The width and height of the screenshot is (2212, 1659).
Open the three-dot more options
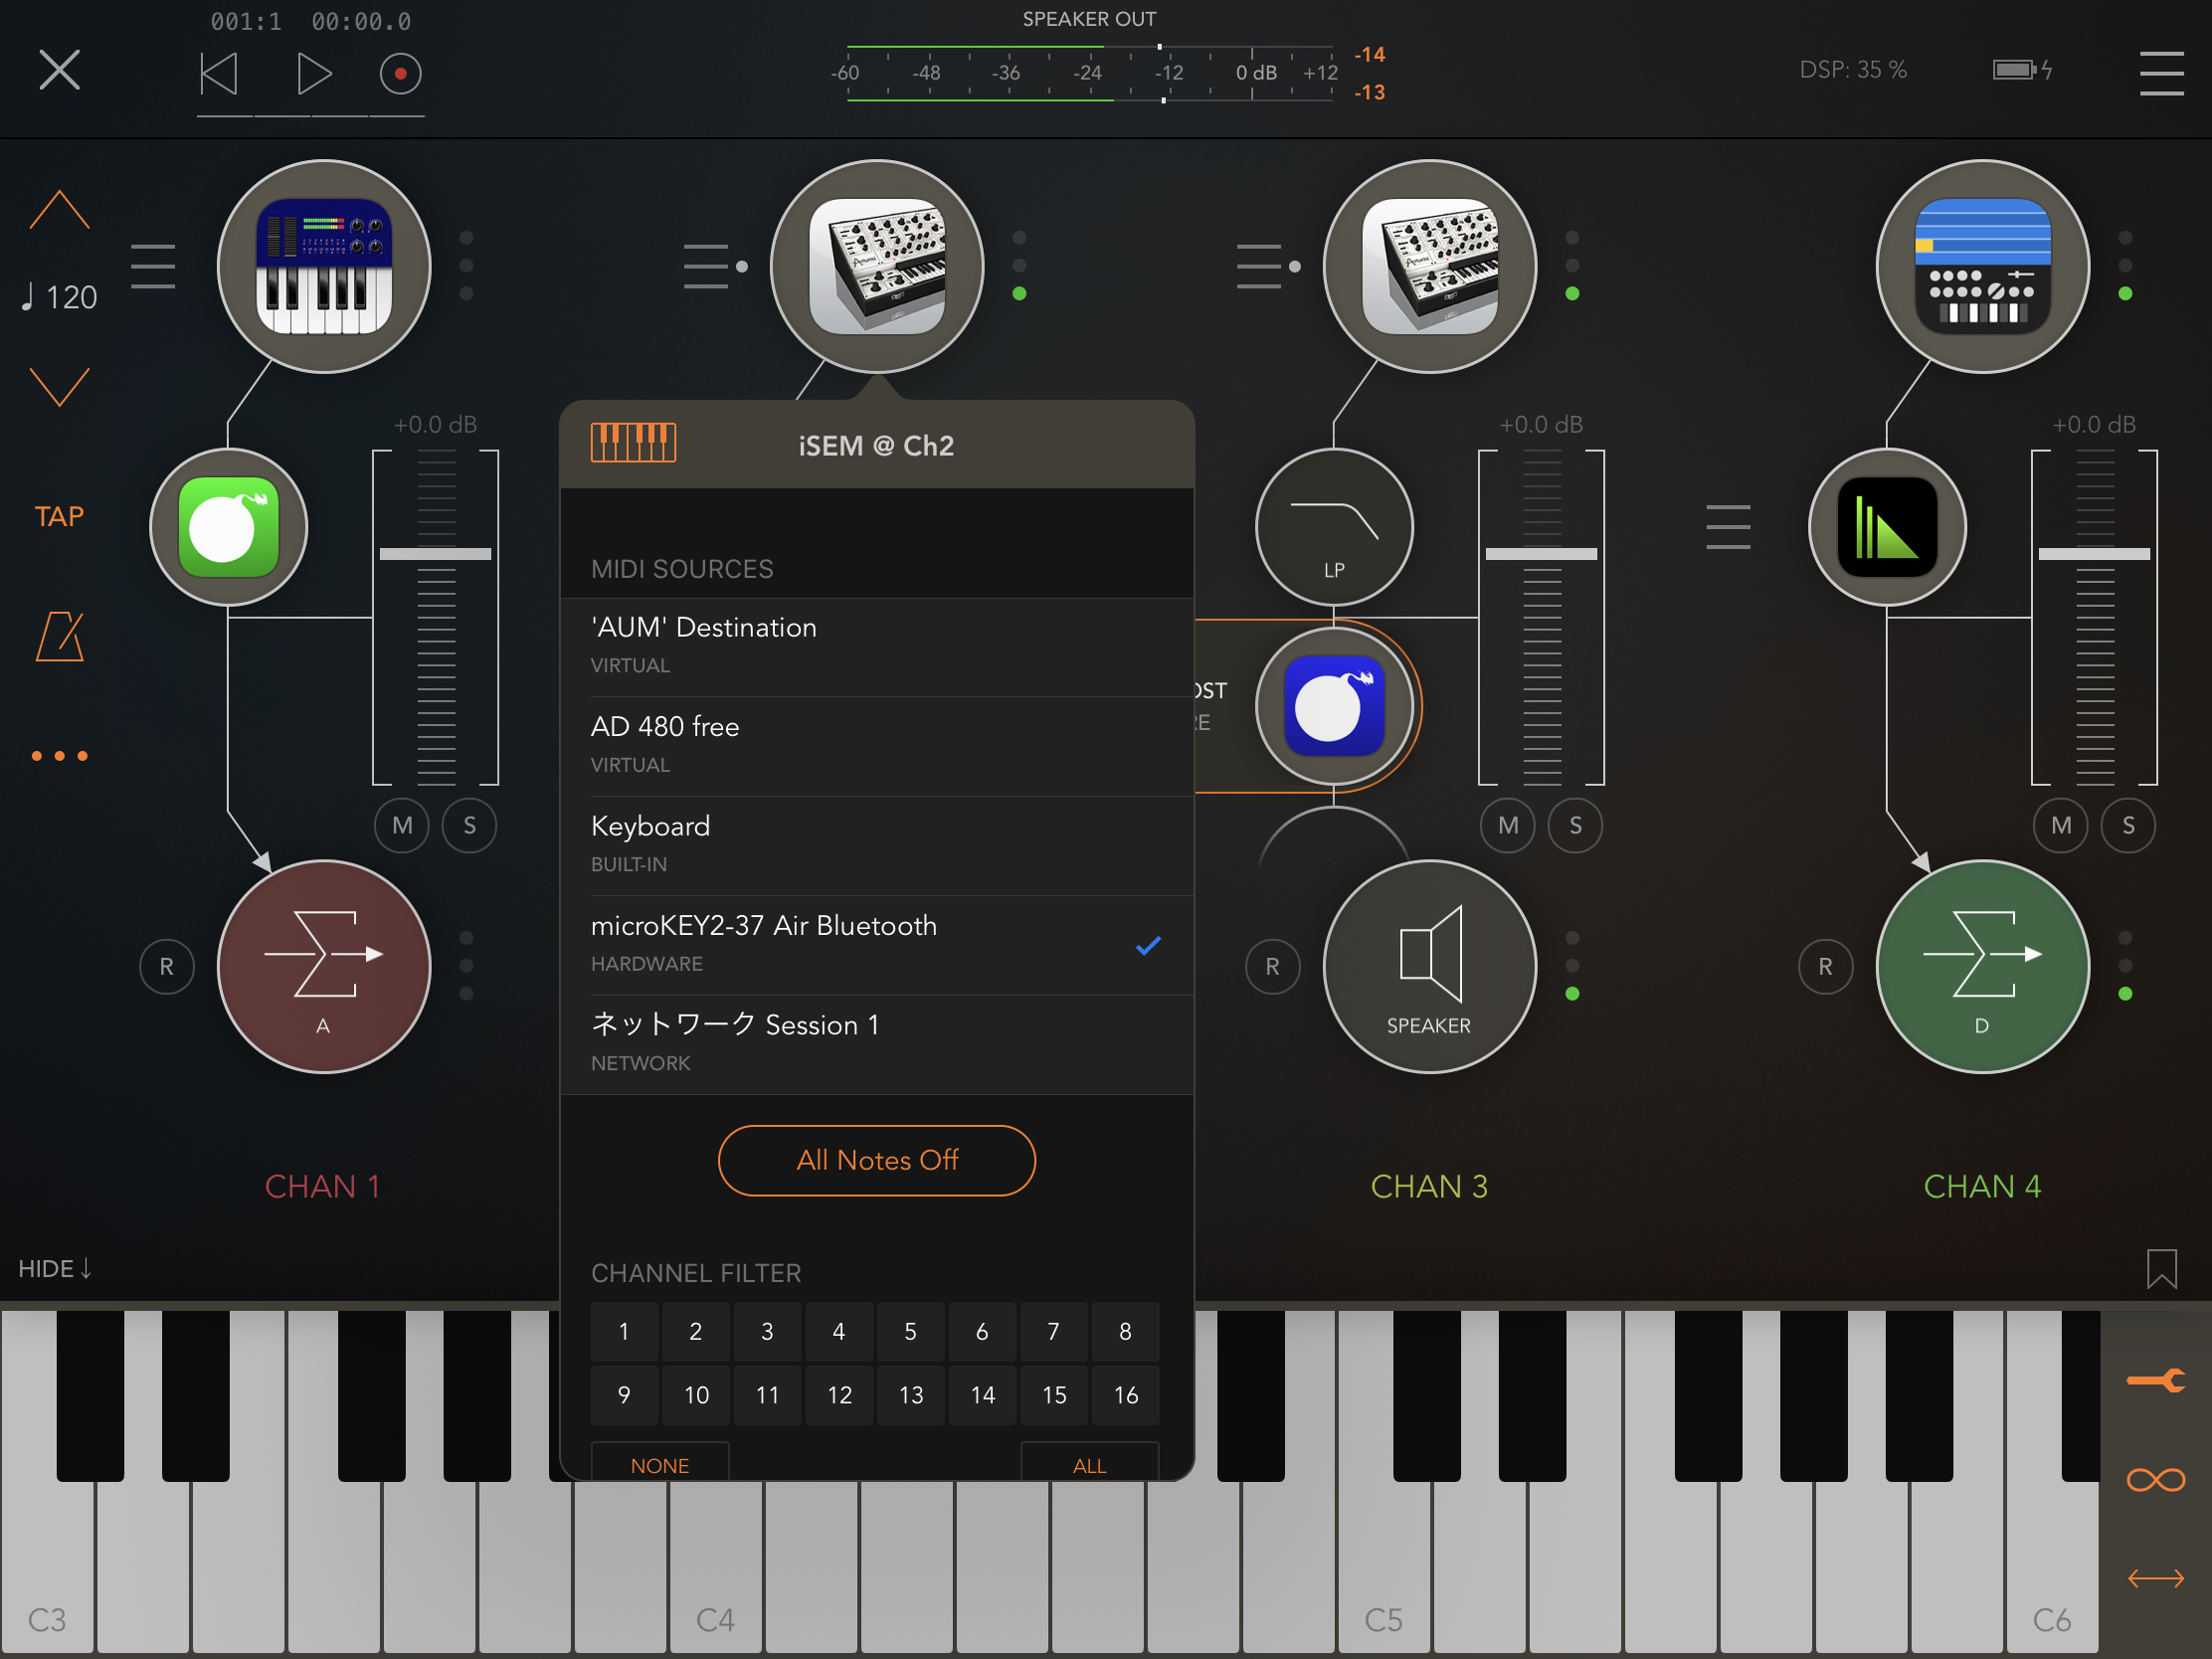click(60, 756)
